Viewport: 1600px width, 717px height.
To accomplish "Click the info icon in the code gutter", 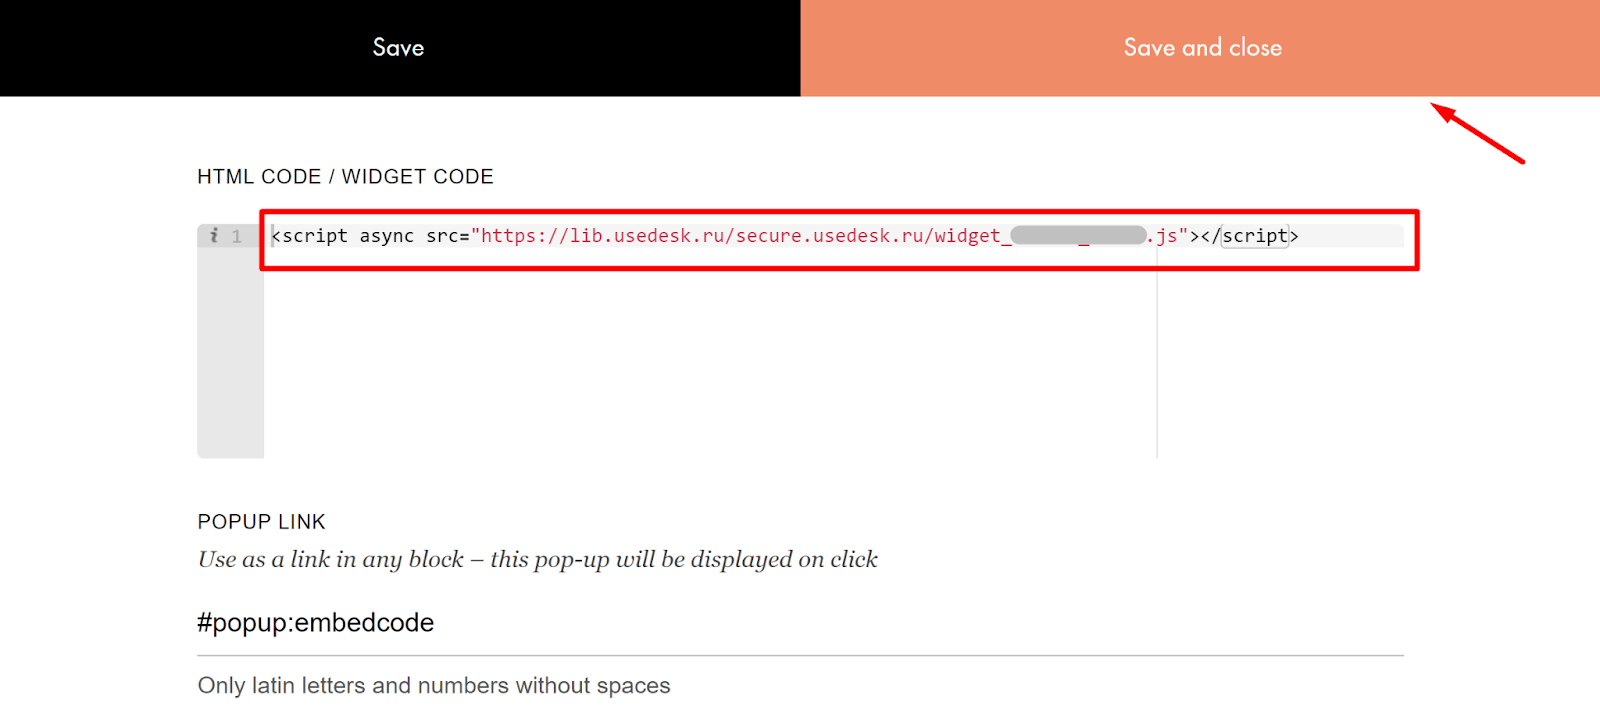I will tap(214, 236).
